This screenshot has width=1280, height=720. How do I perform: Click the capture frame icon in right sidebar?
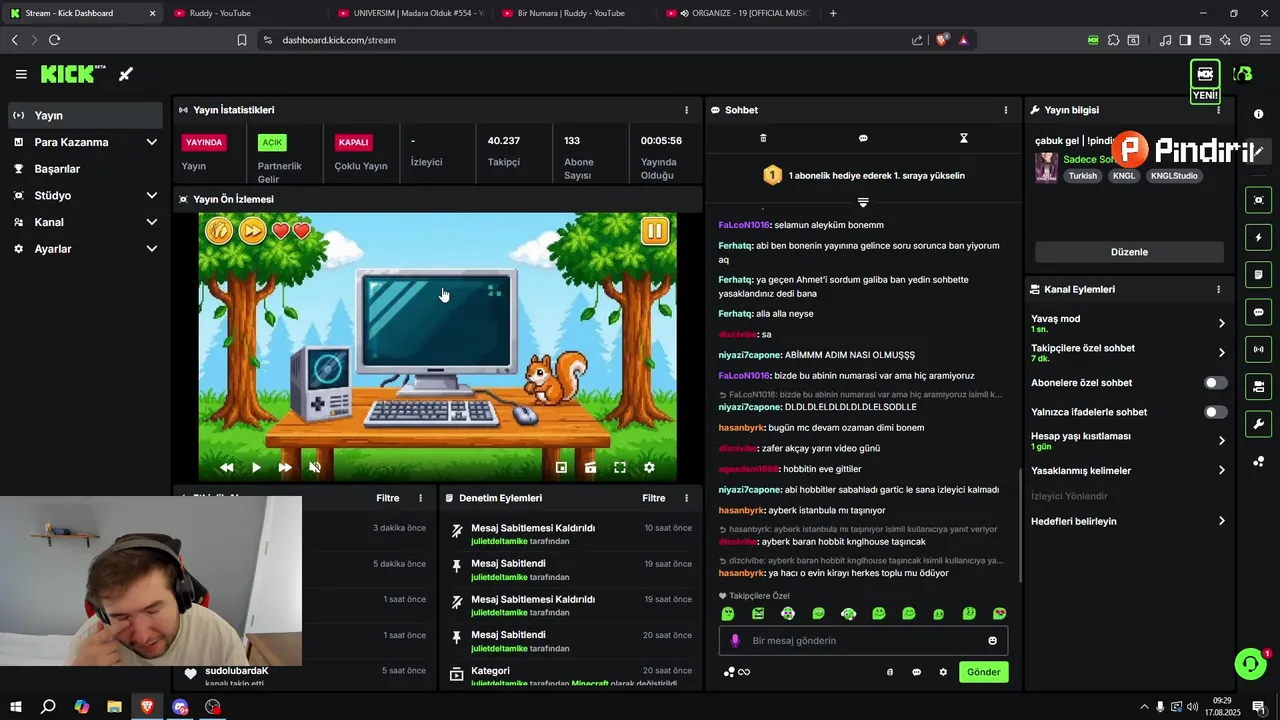[x=1258, y=200]
